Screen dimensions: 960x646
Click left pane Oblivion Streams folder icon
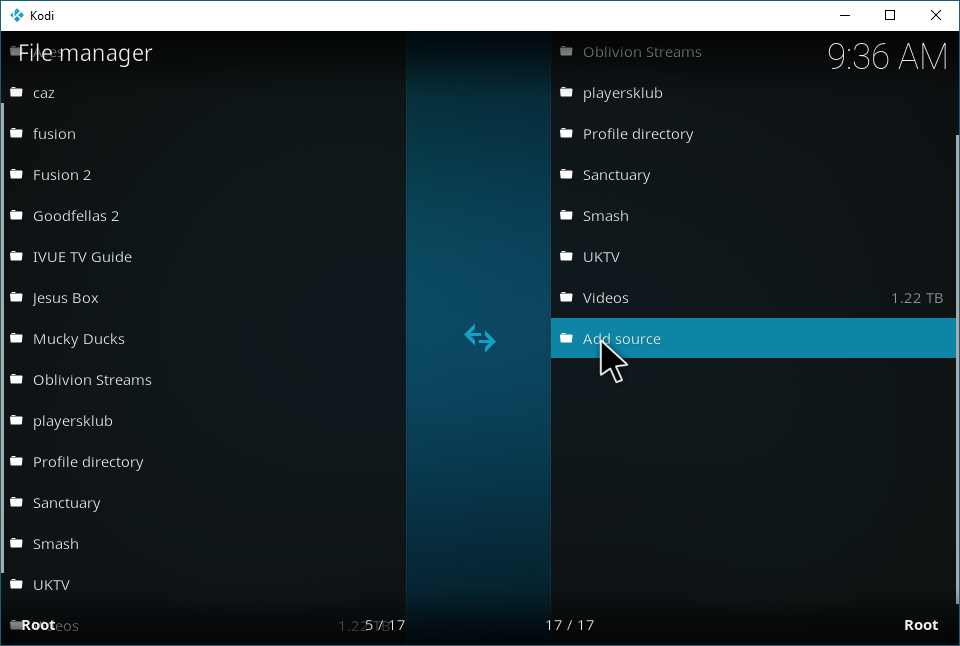tap(17, 380)
